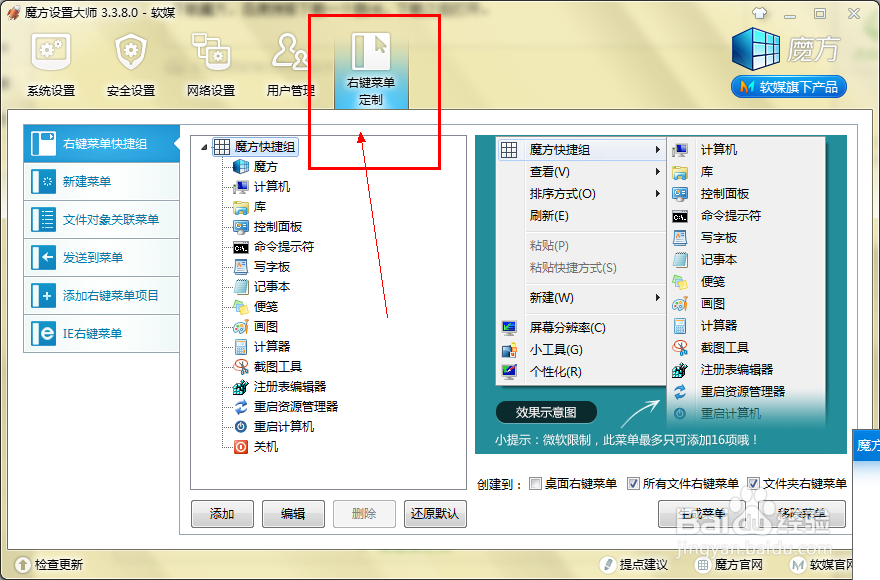Click 刷新(E) in the preview menu

coord(549,216)
